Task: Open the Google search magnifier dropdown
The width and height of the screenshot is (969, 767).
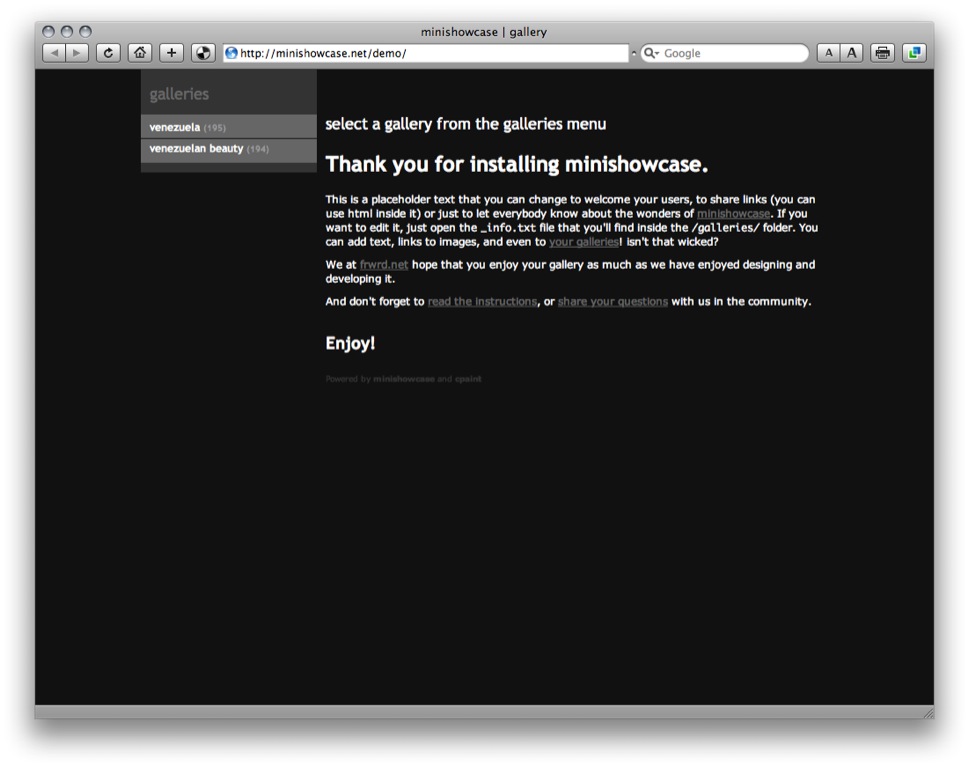Action: [651, 53]
